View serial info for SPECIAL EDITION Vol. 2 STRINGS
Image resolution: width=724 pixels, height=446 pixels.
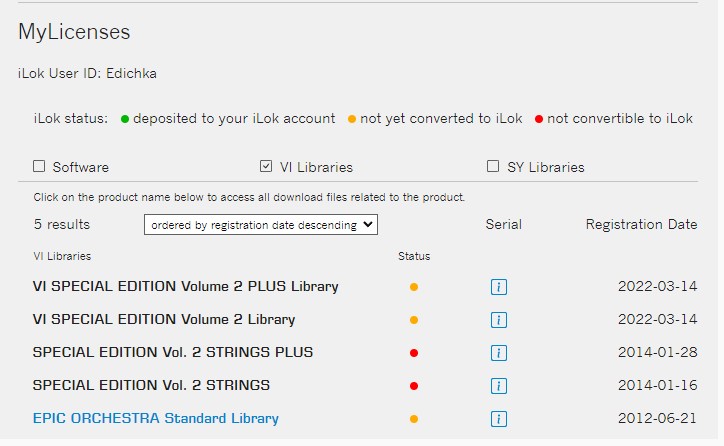499,386
